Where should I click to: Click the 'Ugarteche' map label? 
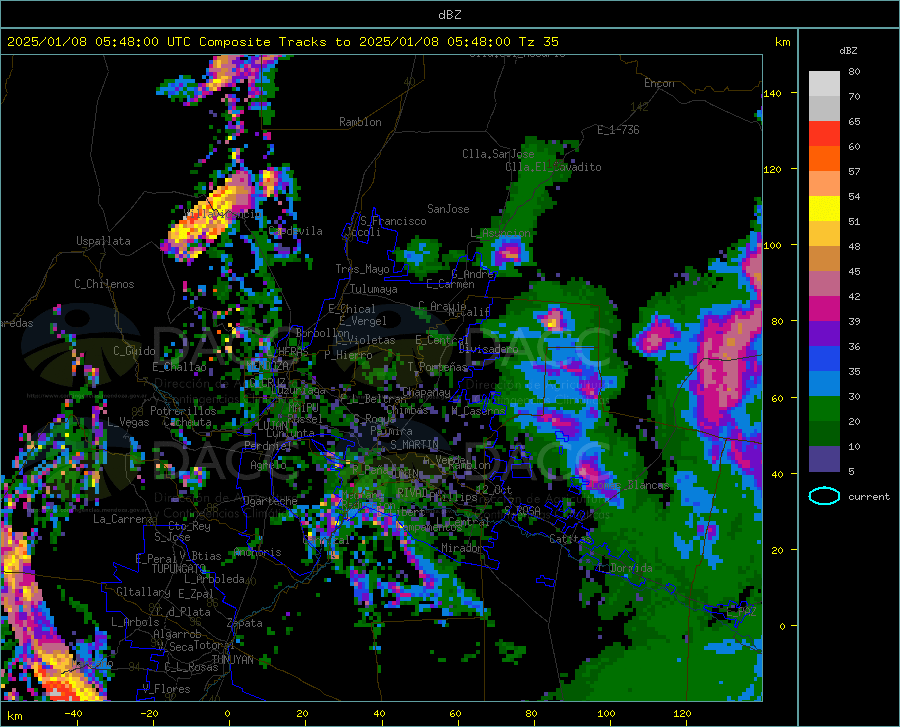tap(270, 501)
